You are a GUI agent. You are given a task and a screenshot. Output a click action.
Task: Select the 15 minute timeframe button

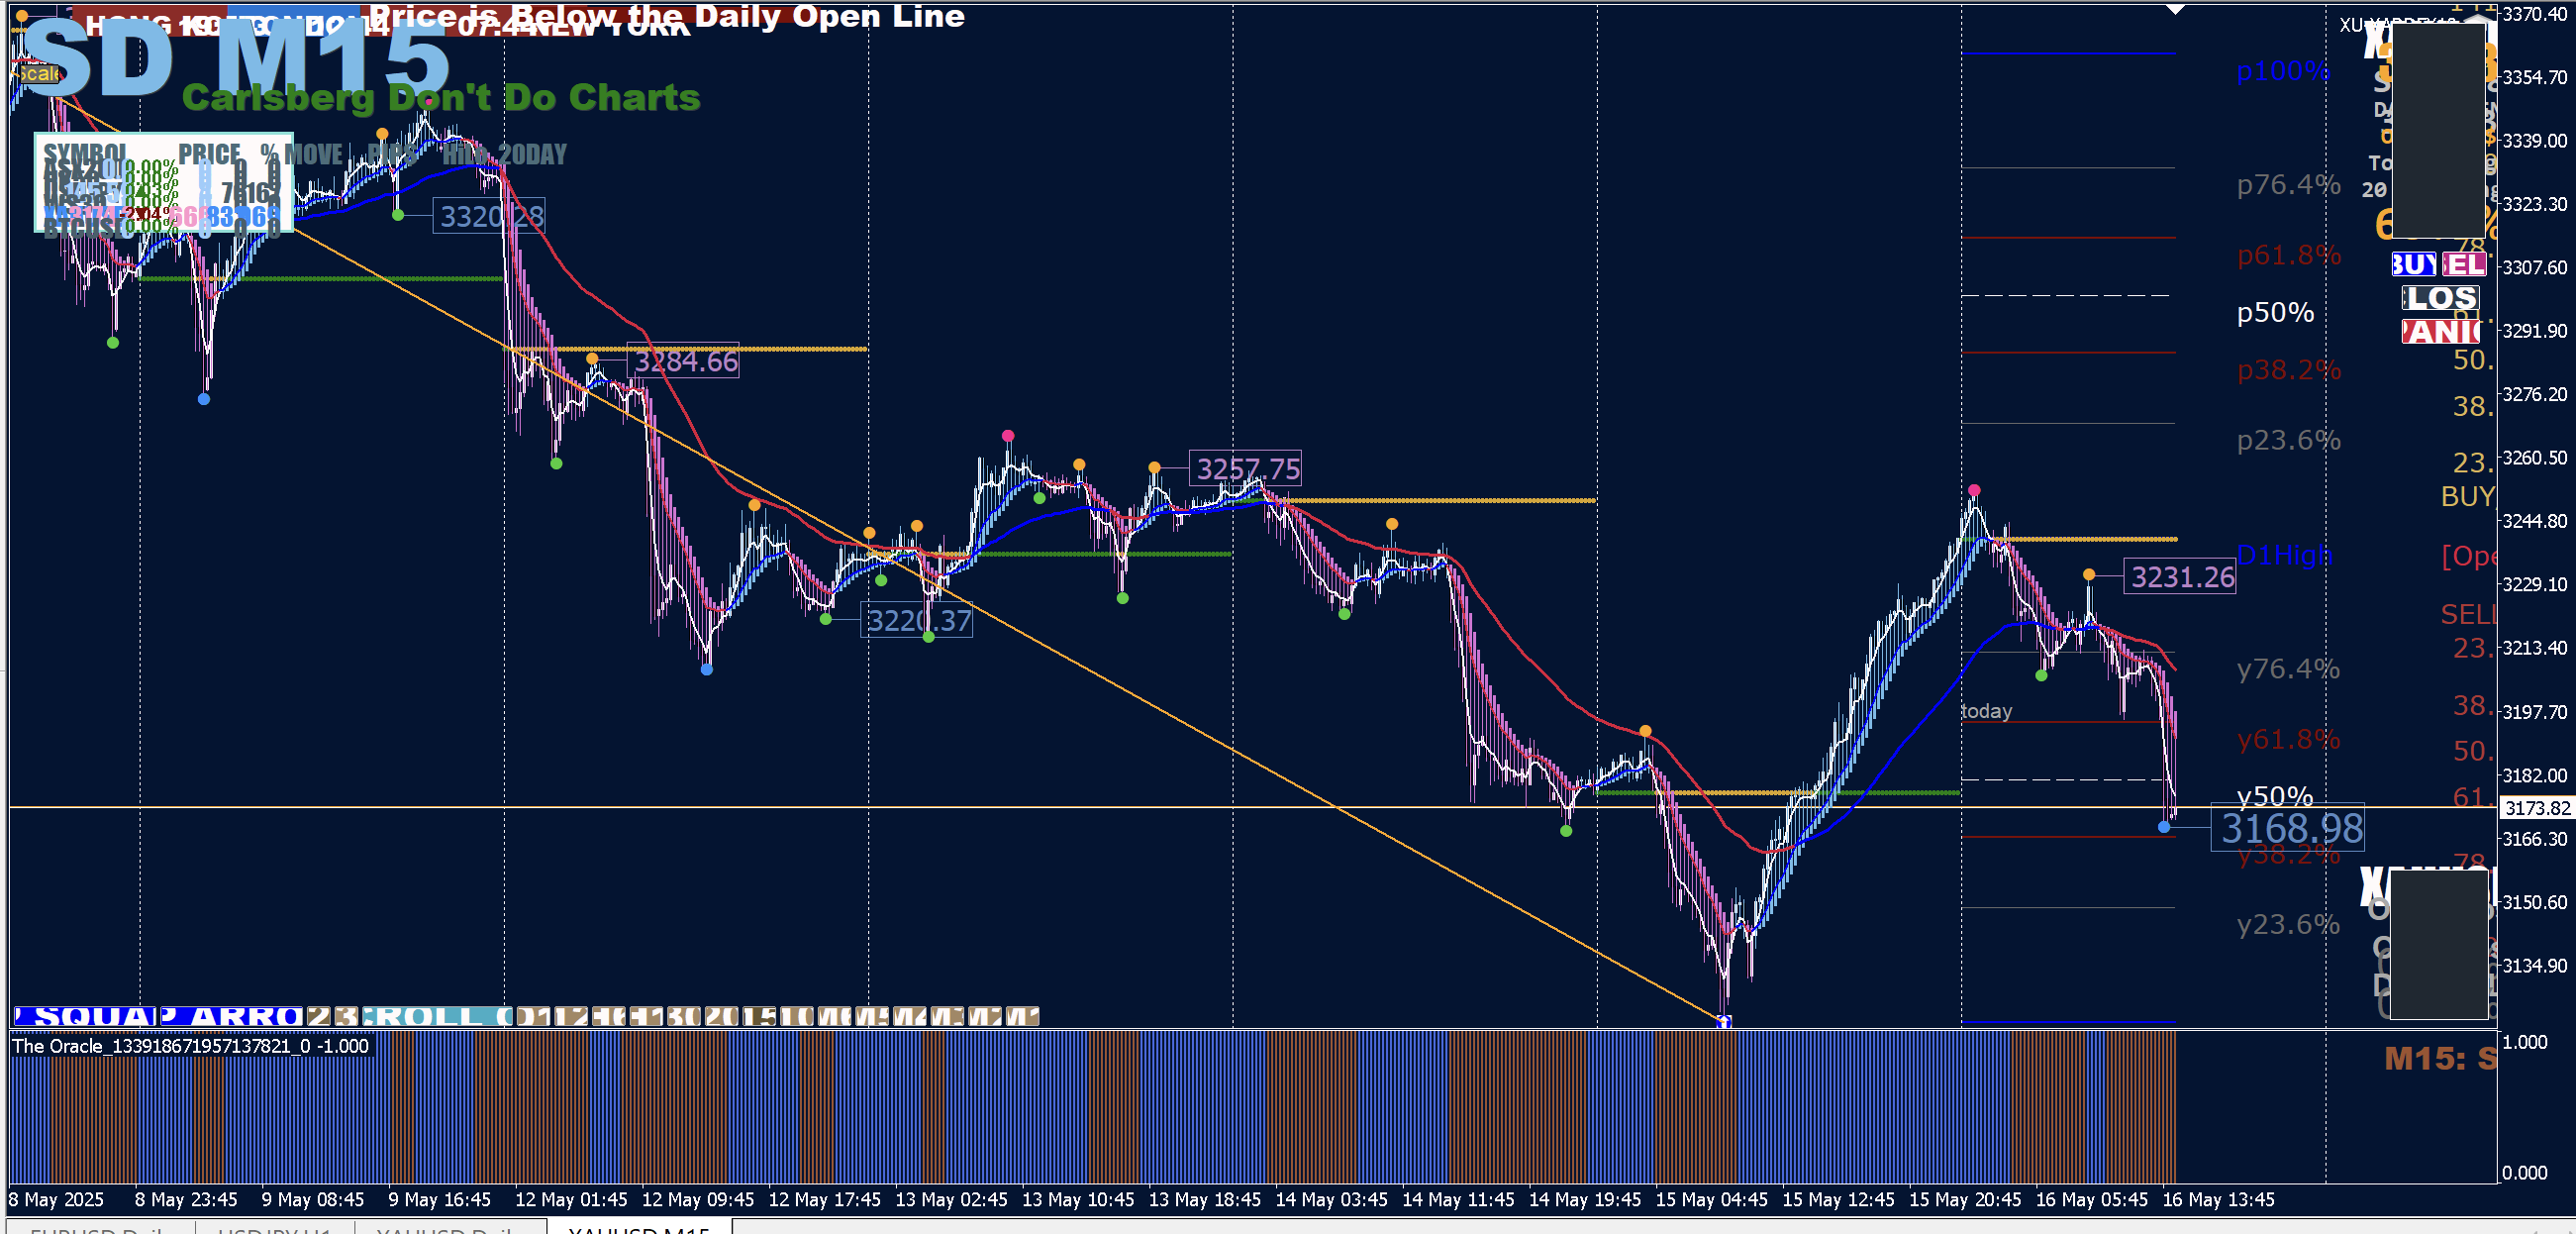[758, 1017]
